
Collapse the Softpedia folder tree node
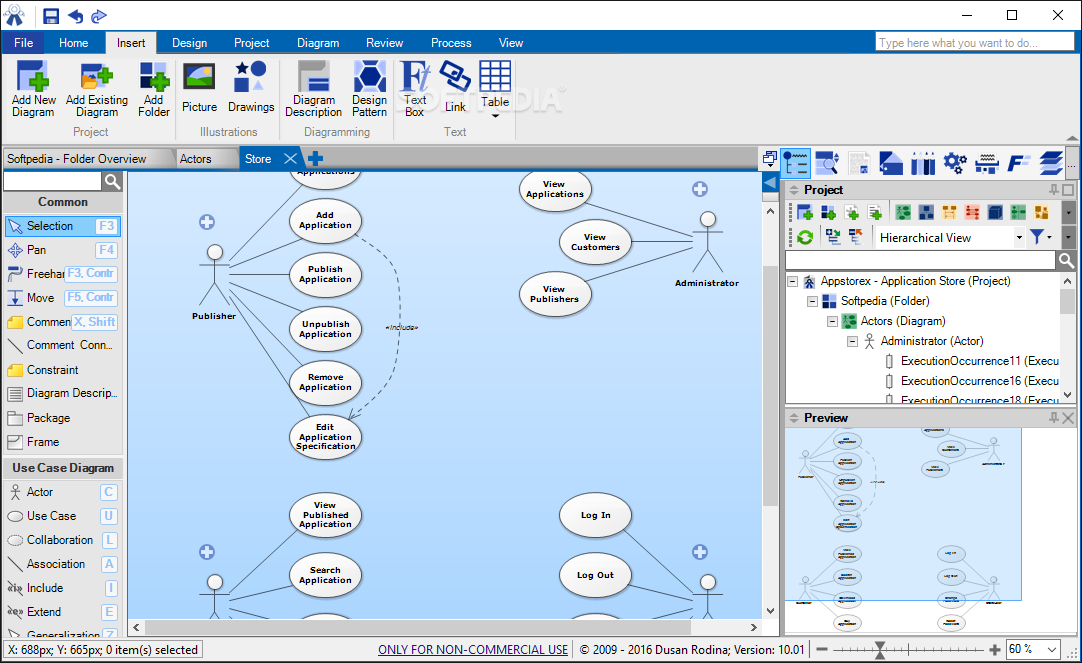pos(812,301)
